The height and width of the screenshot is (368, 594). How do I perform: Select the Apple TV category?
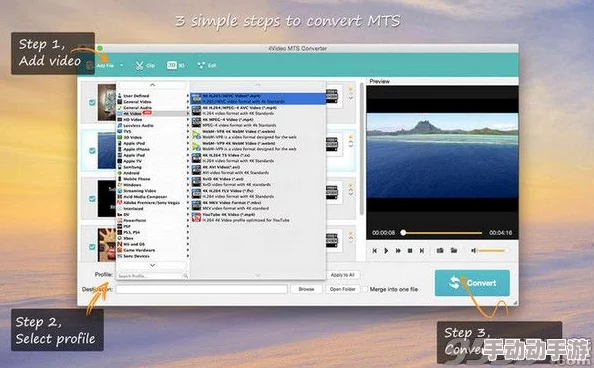coord(153,161)
